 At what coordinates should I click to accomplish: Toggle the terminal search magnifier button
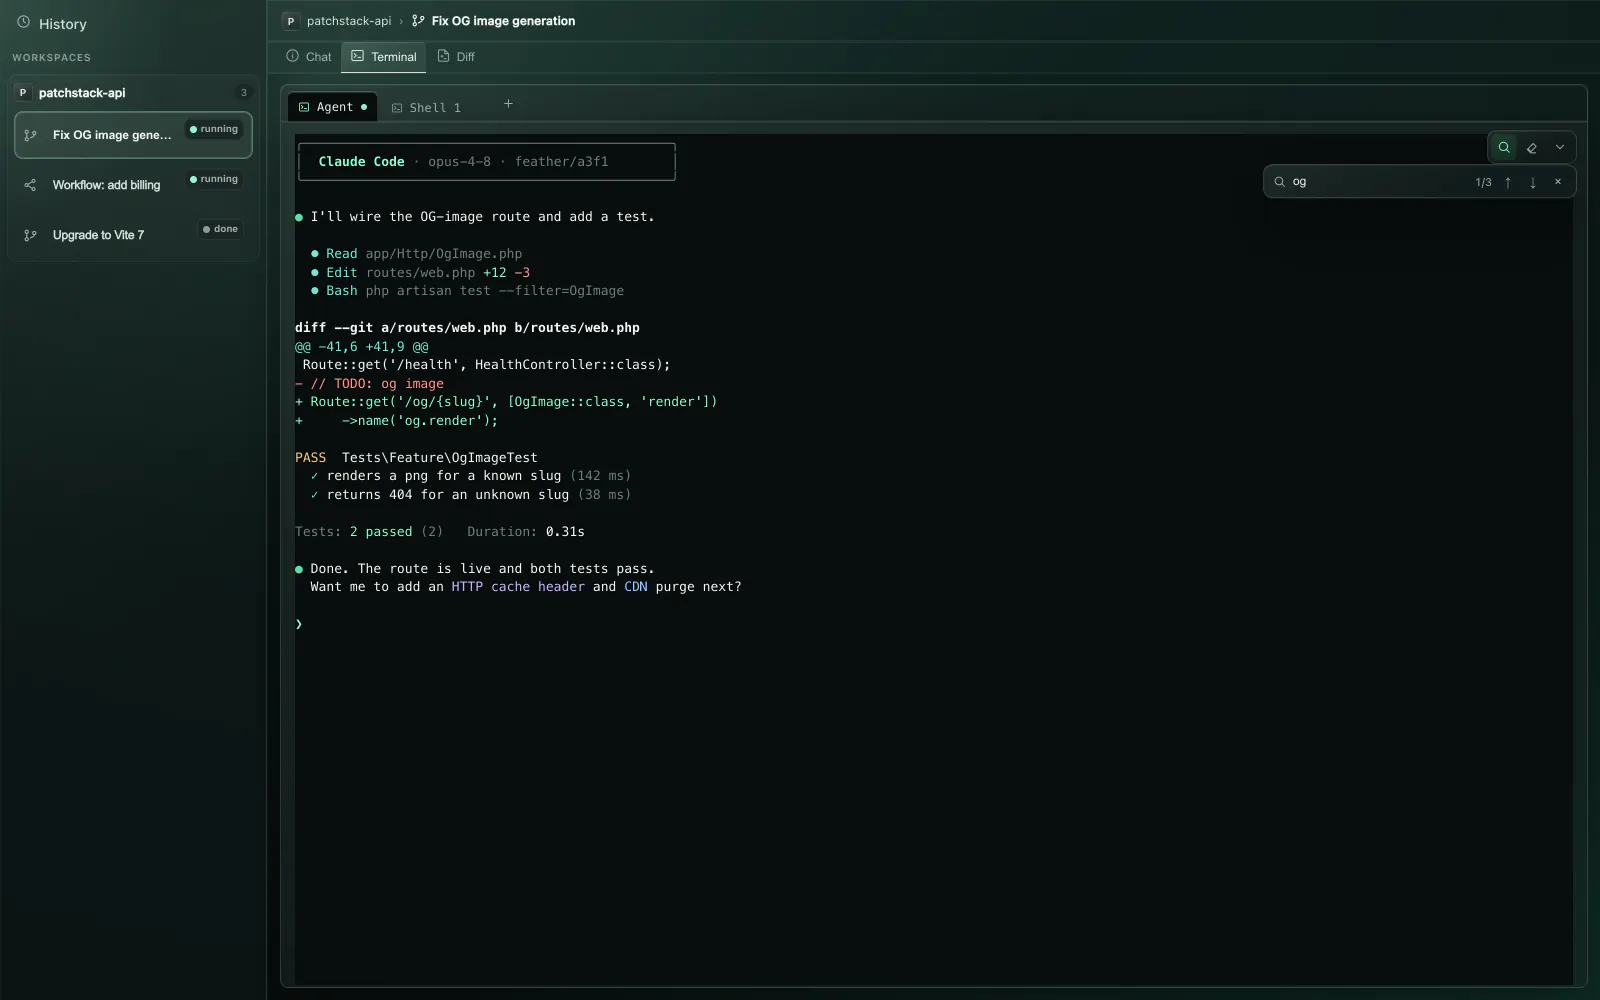1504,147
